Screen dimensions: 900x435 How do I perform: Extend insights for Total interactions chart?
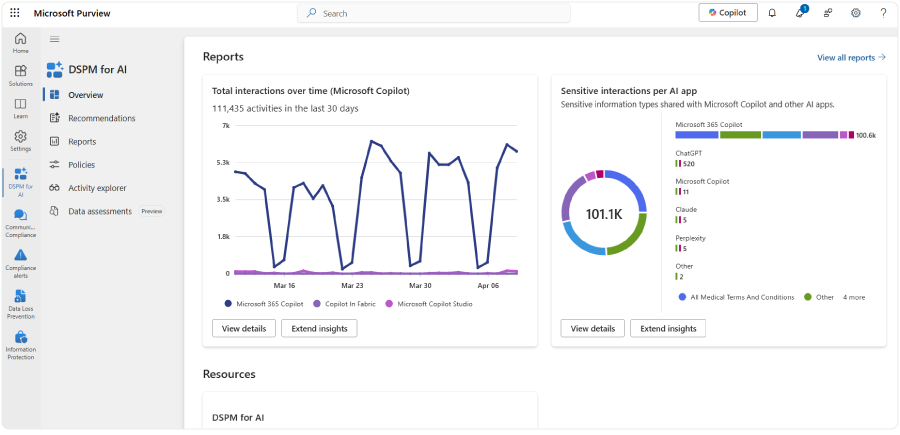[x=319, y=328]
